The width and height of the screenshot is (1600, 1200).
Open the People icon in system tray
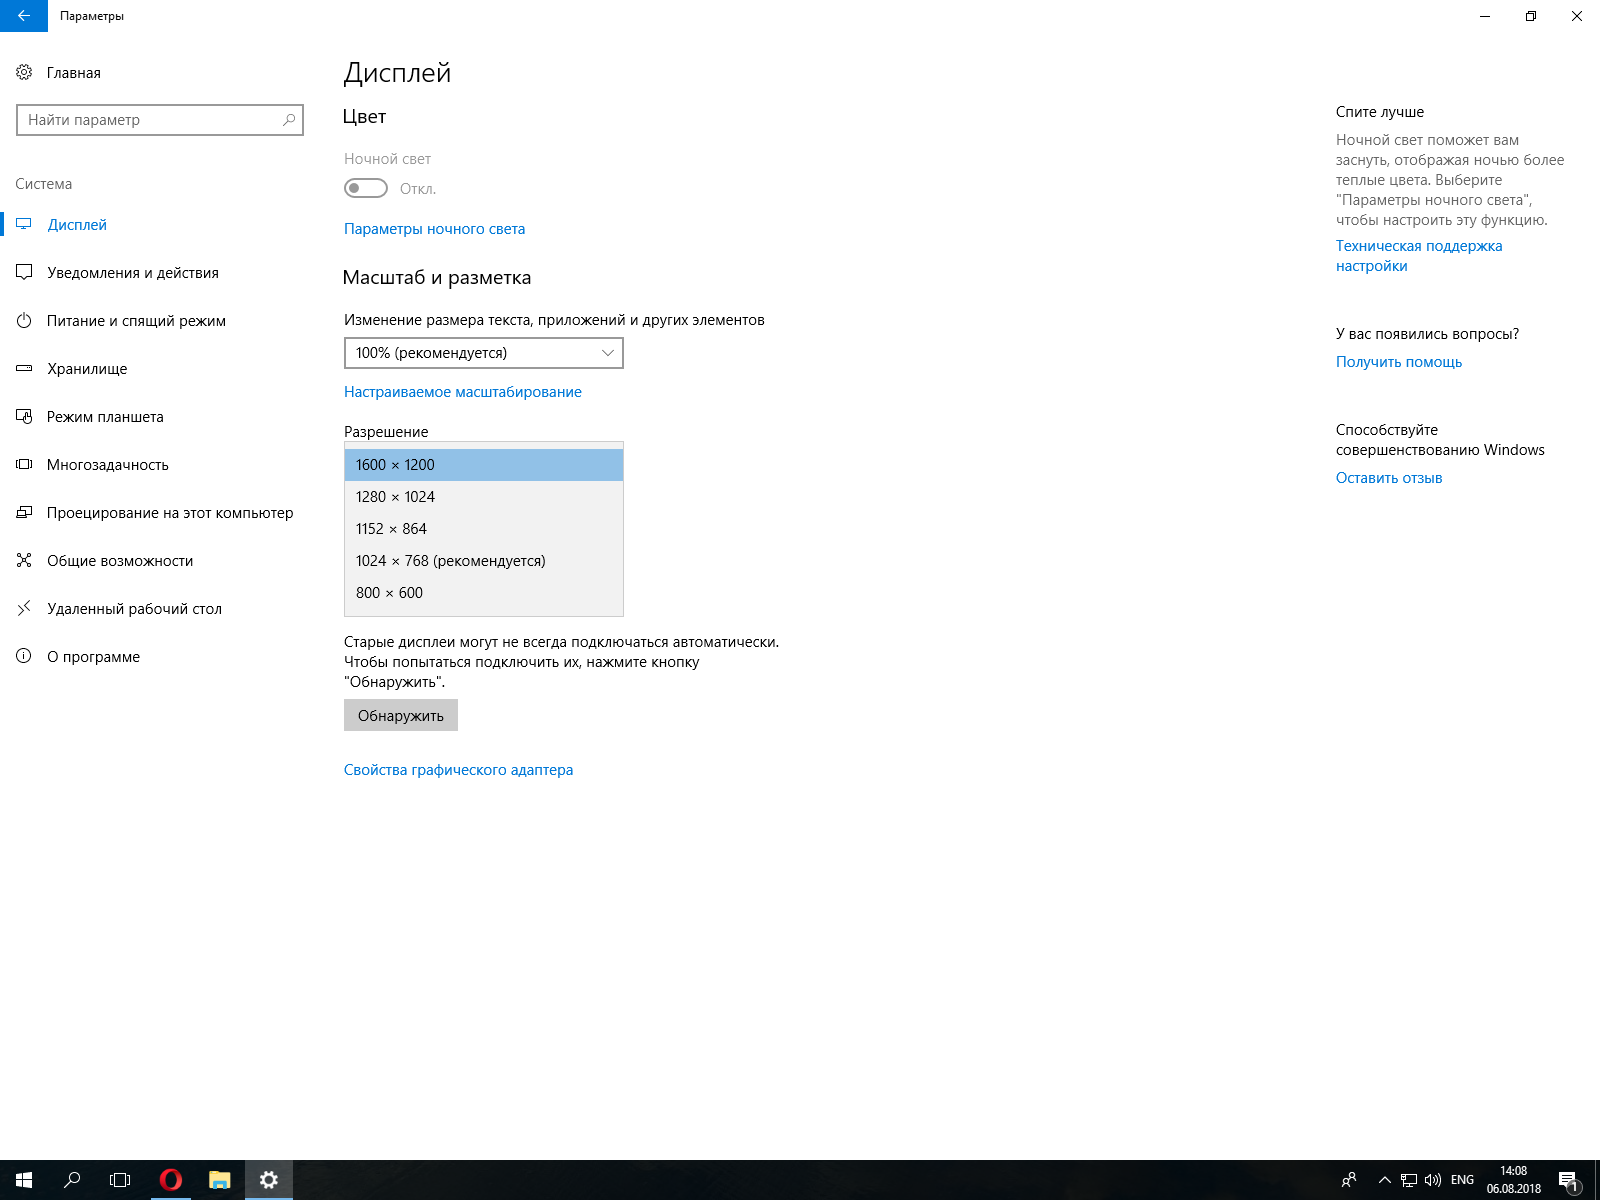coord(1349,1180)
